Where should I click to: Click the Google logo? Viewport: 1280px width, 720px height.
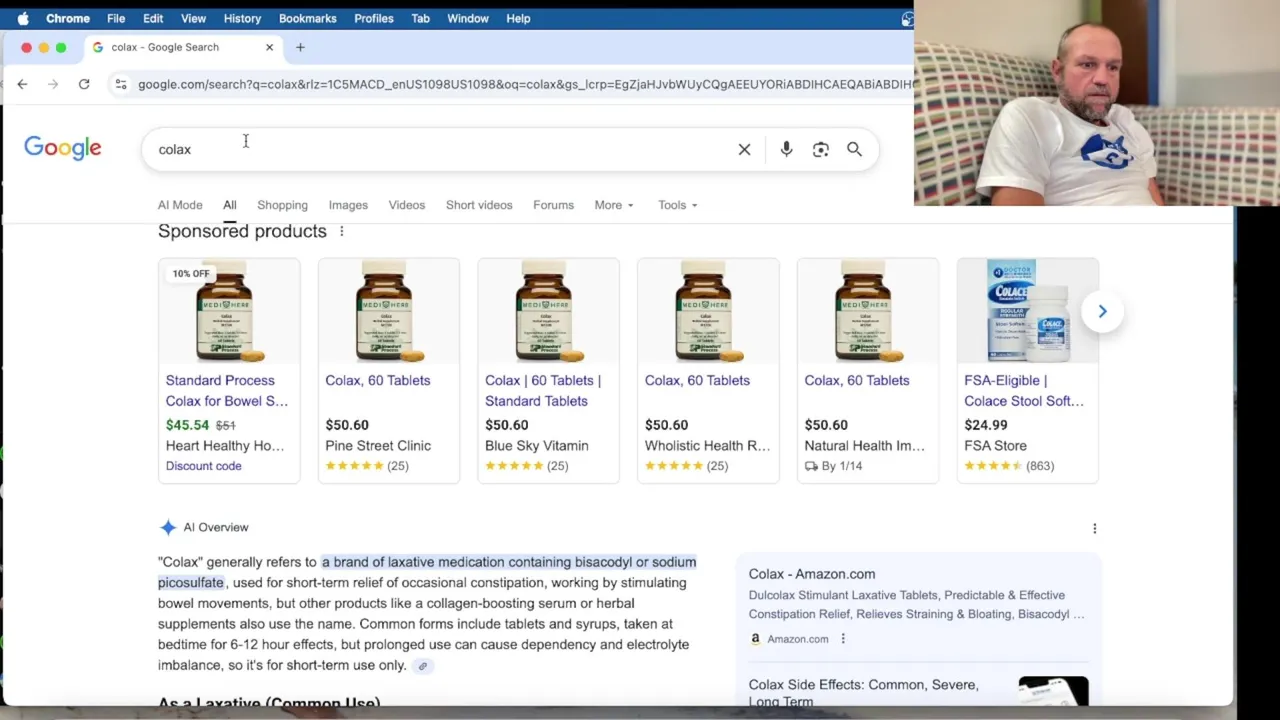click(63, 148)
